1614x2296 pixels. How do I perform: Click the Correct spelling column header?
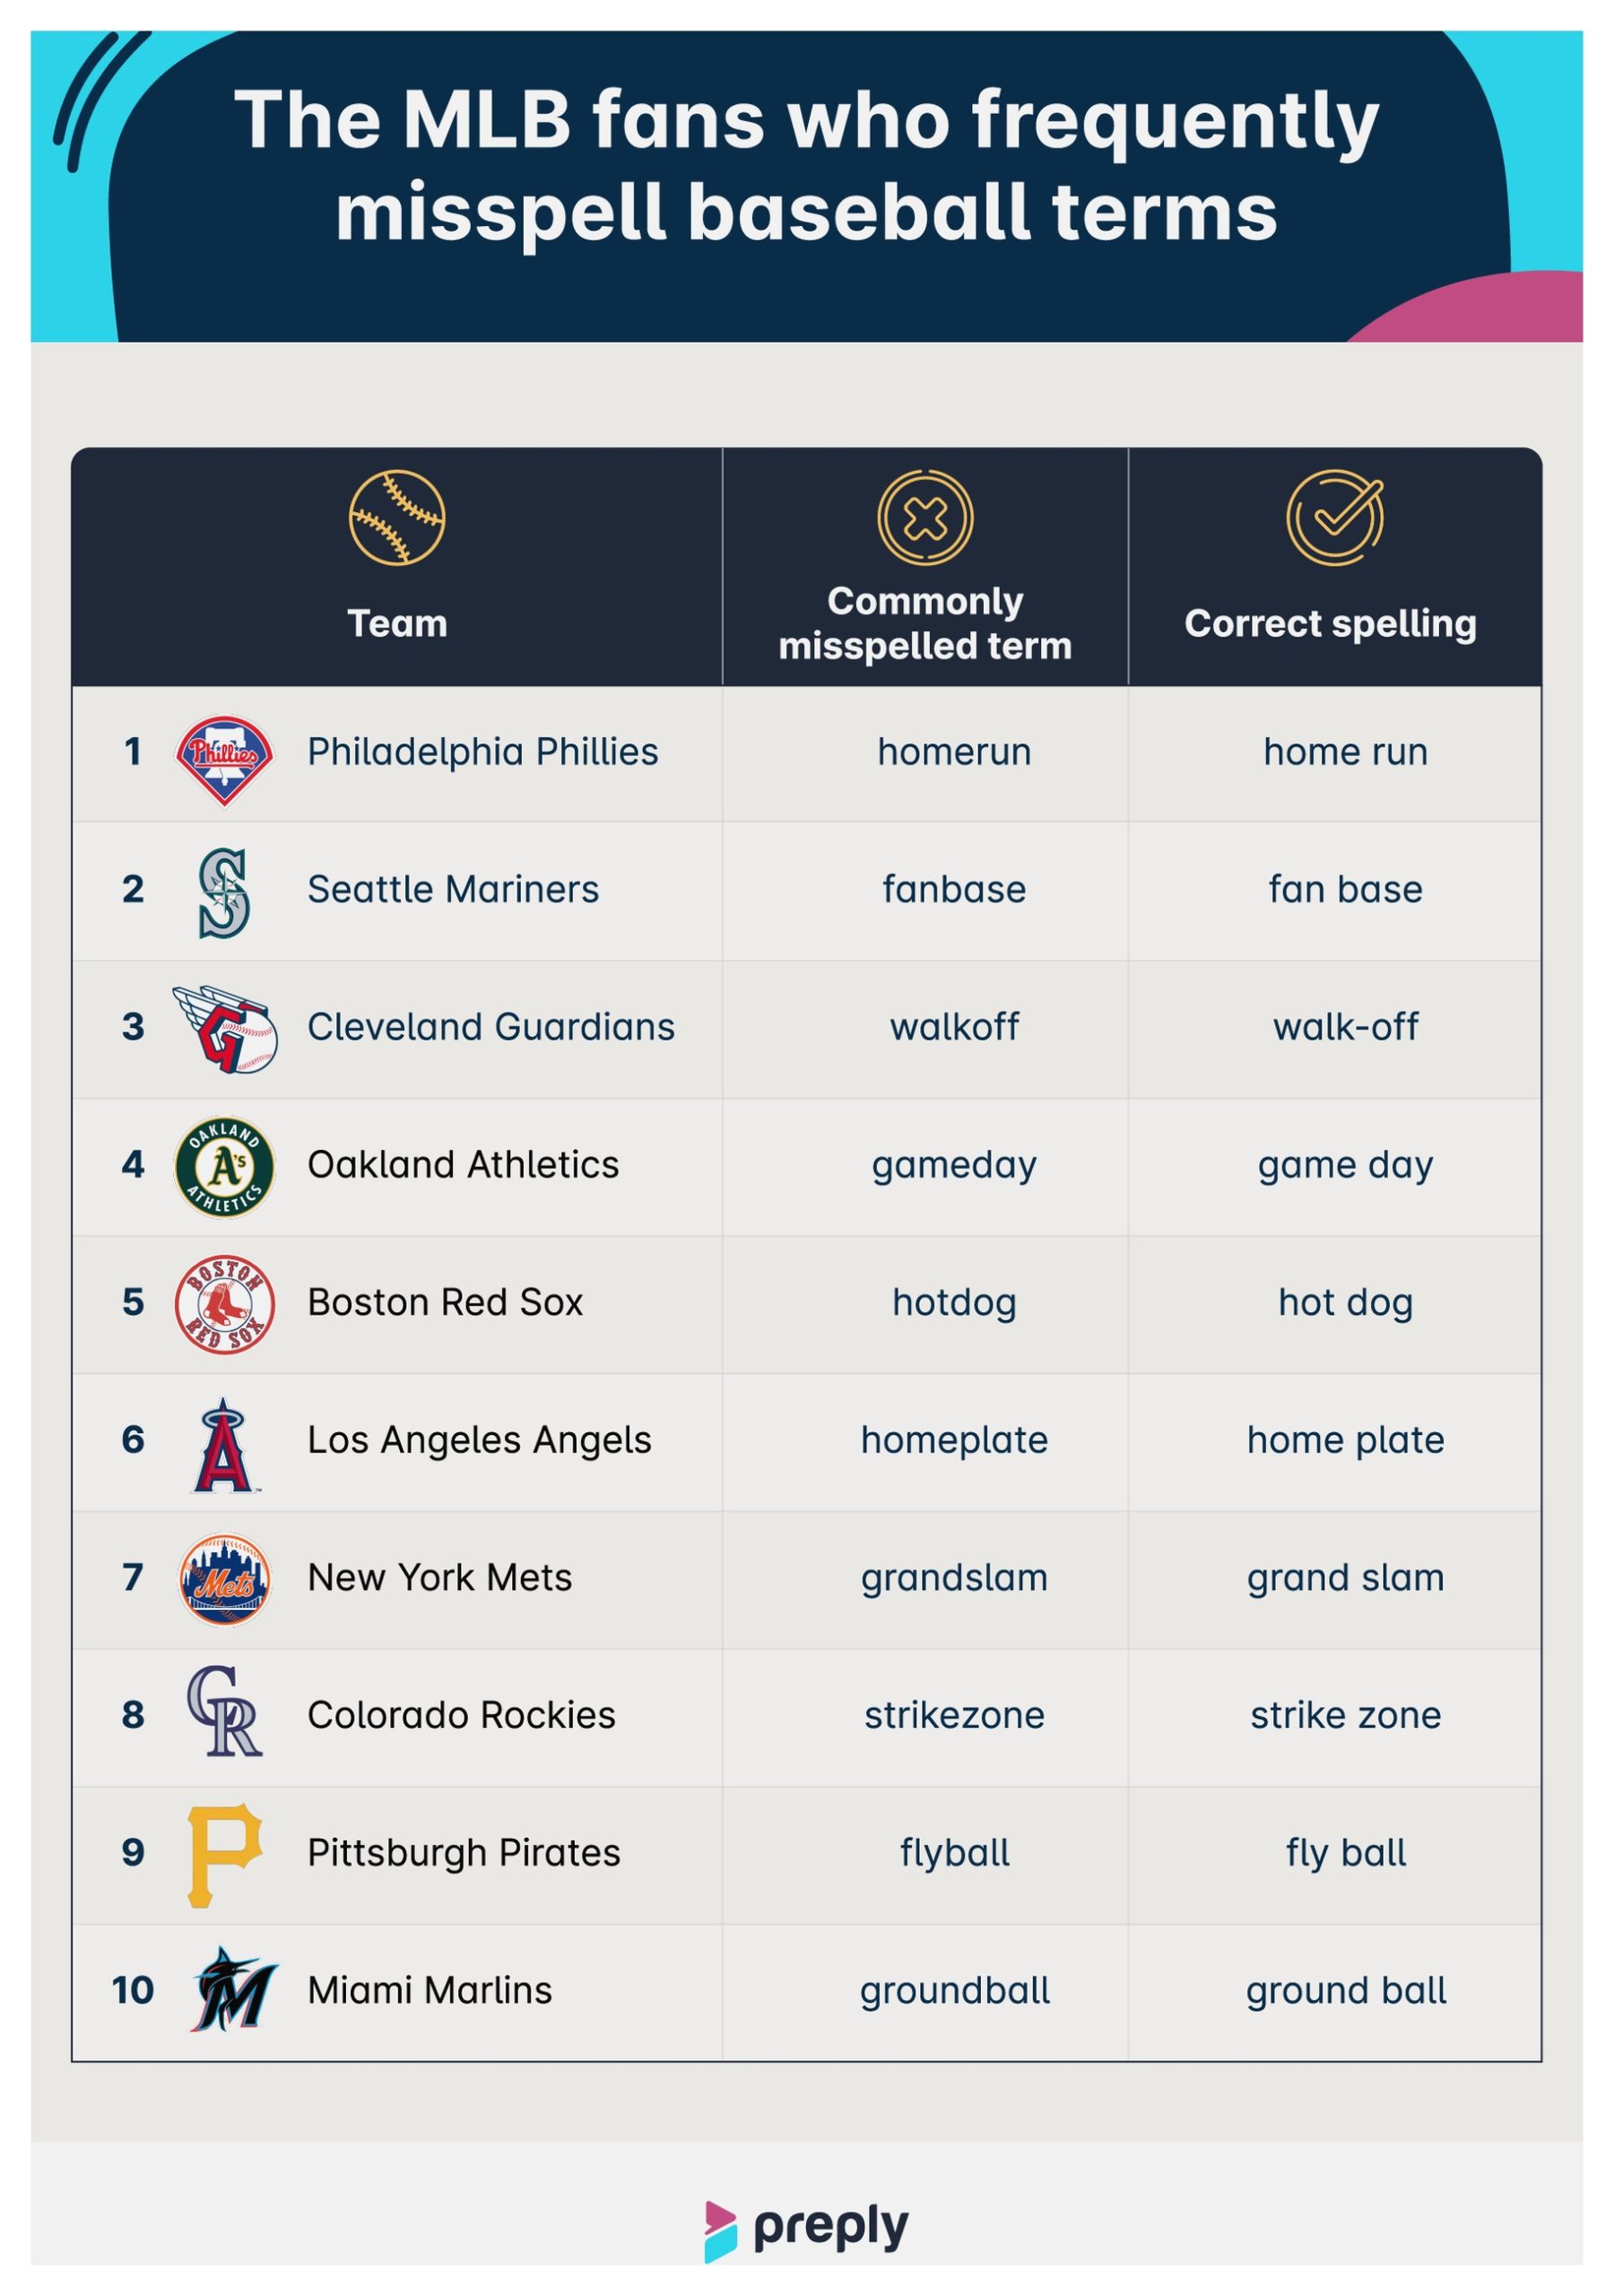click(1330, 623)
